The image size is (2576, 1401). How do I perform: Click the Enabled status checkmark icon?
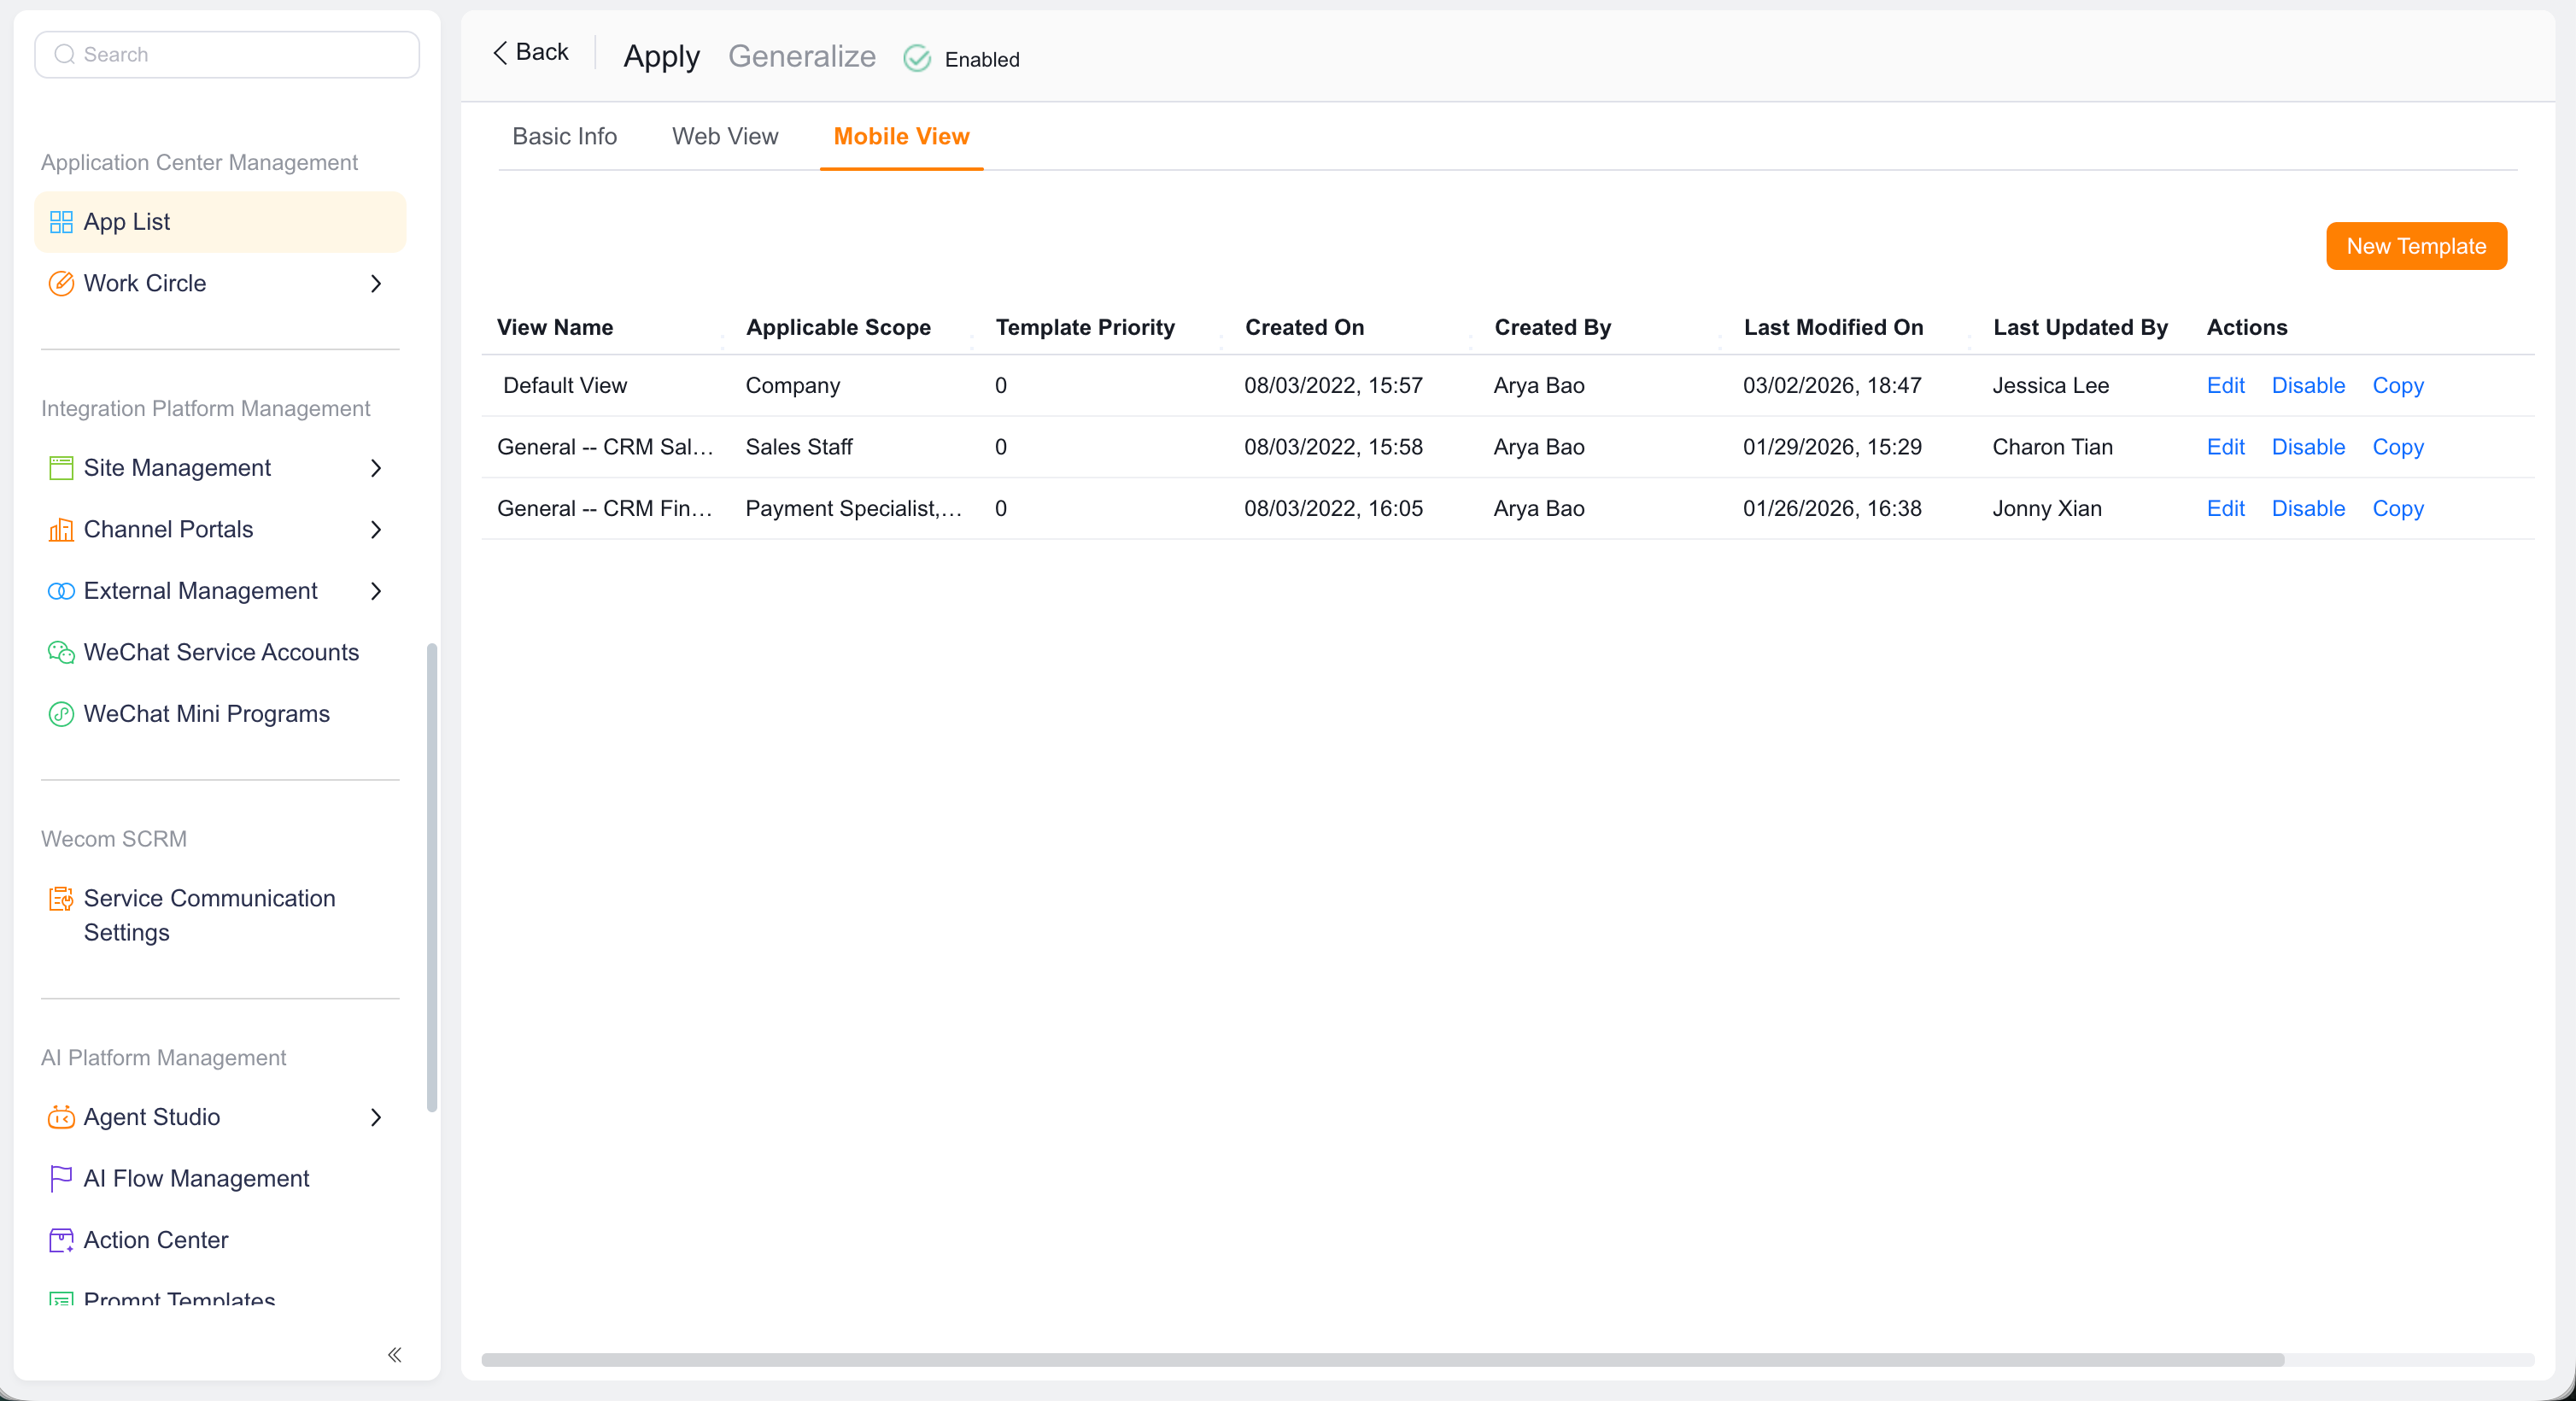coord(917,59)
